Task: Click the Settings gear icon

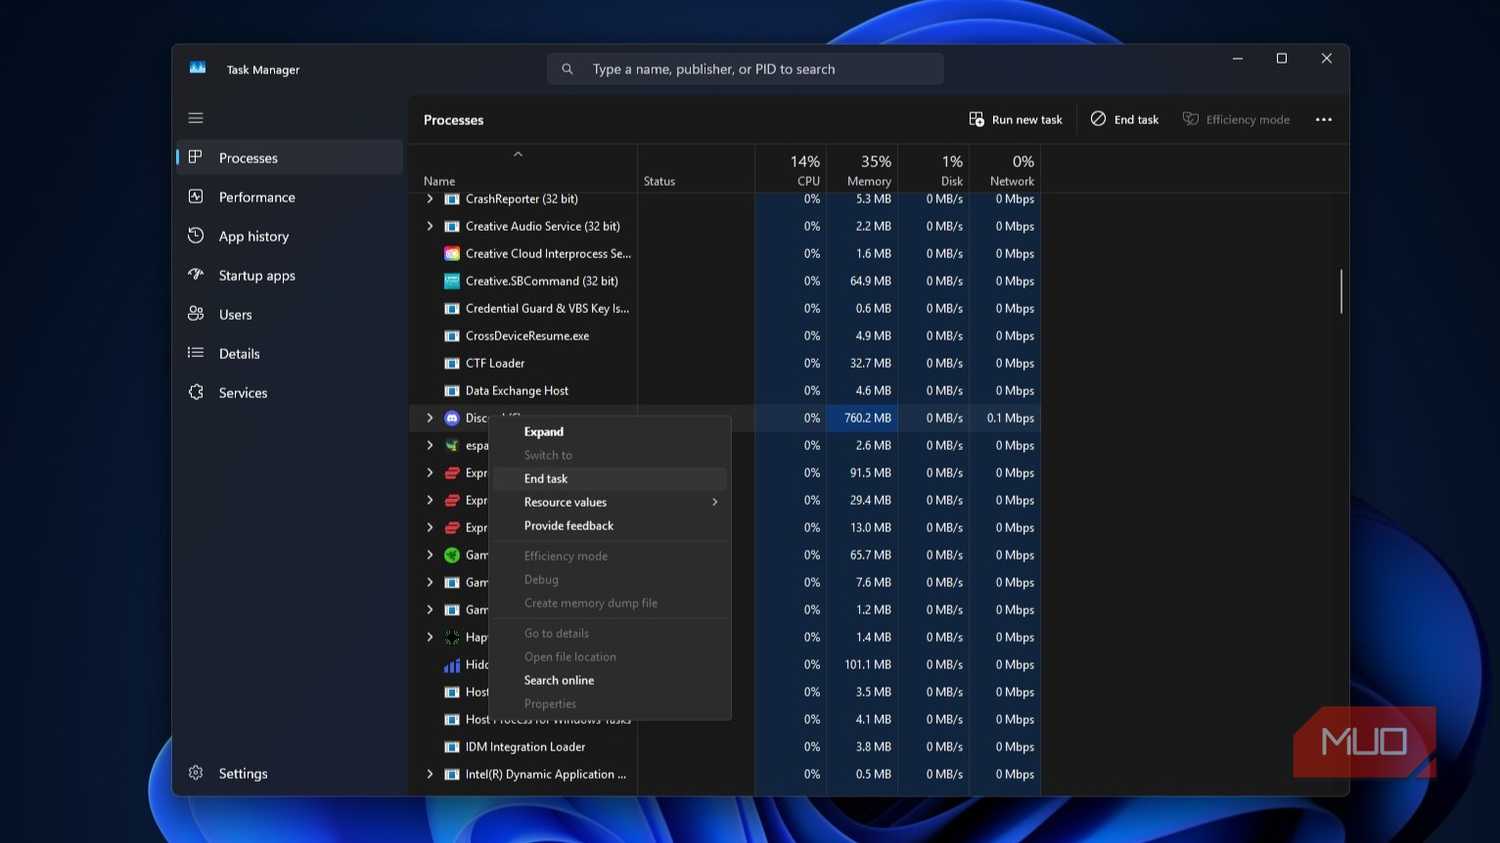Action: [x=196, y=773]
